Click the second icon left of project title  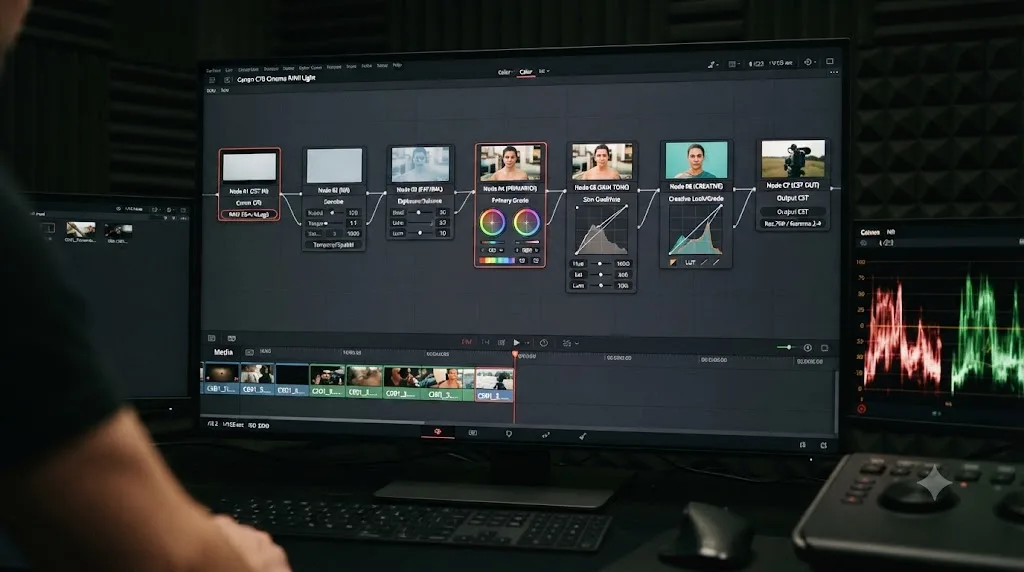click(227, 80)
